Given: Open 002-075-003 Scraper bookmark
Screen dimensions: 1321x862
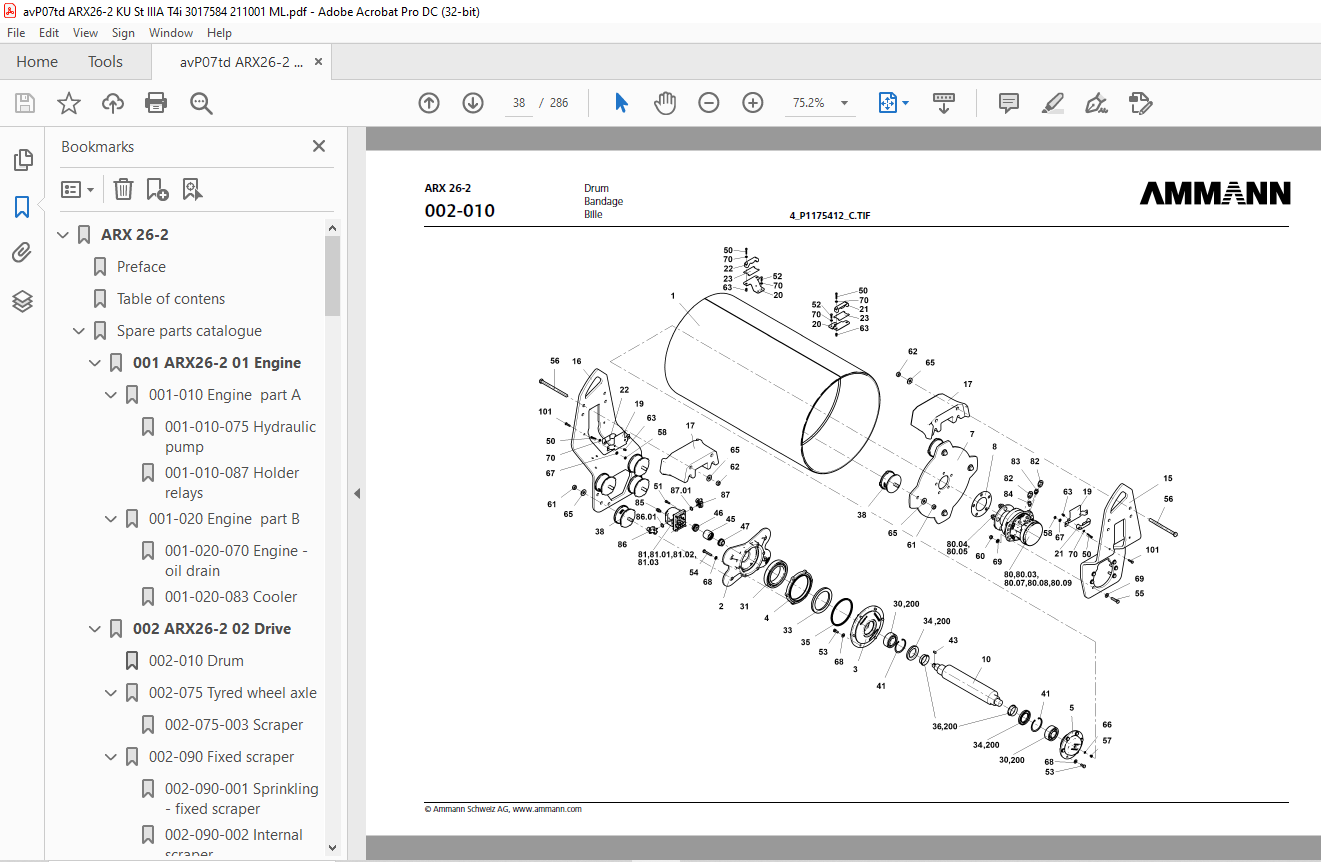Looking at the screenshot, I should click(x=234, y=725).
